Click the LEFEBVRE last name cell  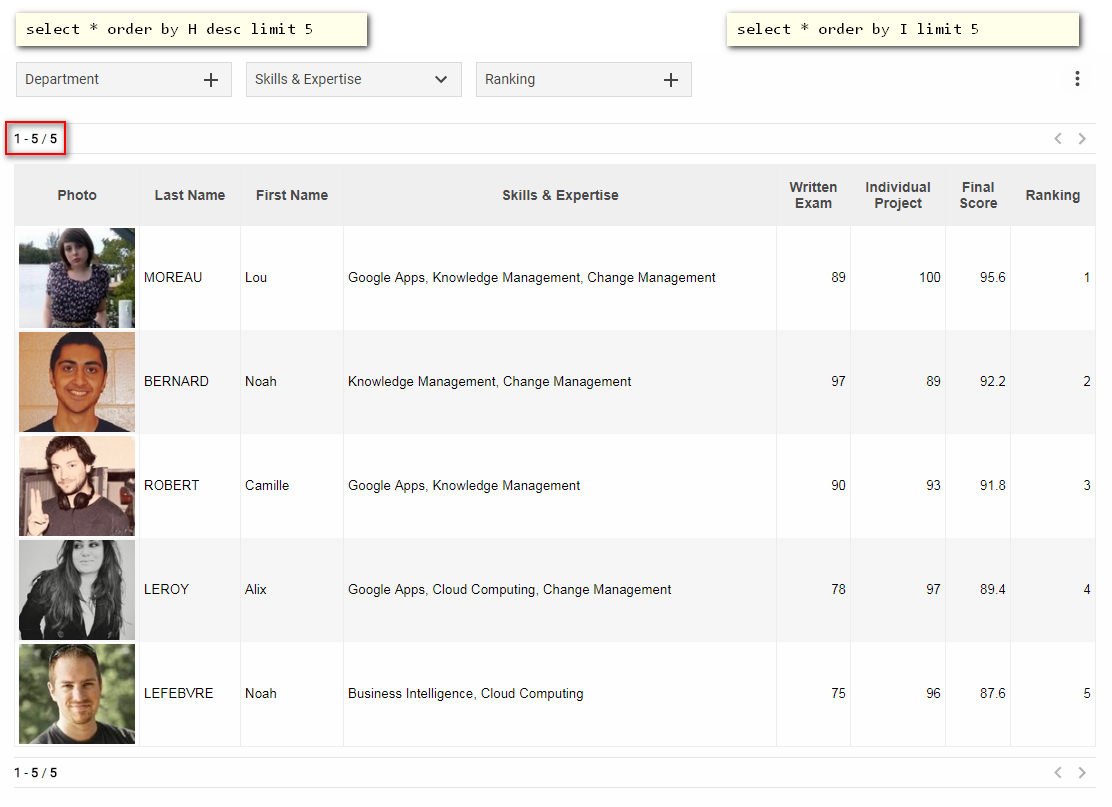click(x=178, y=694)
